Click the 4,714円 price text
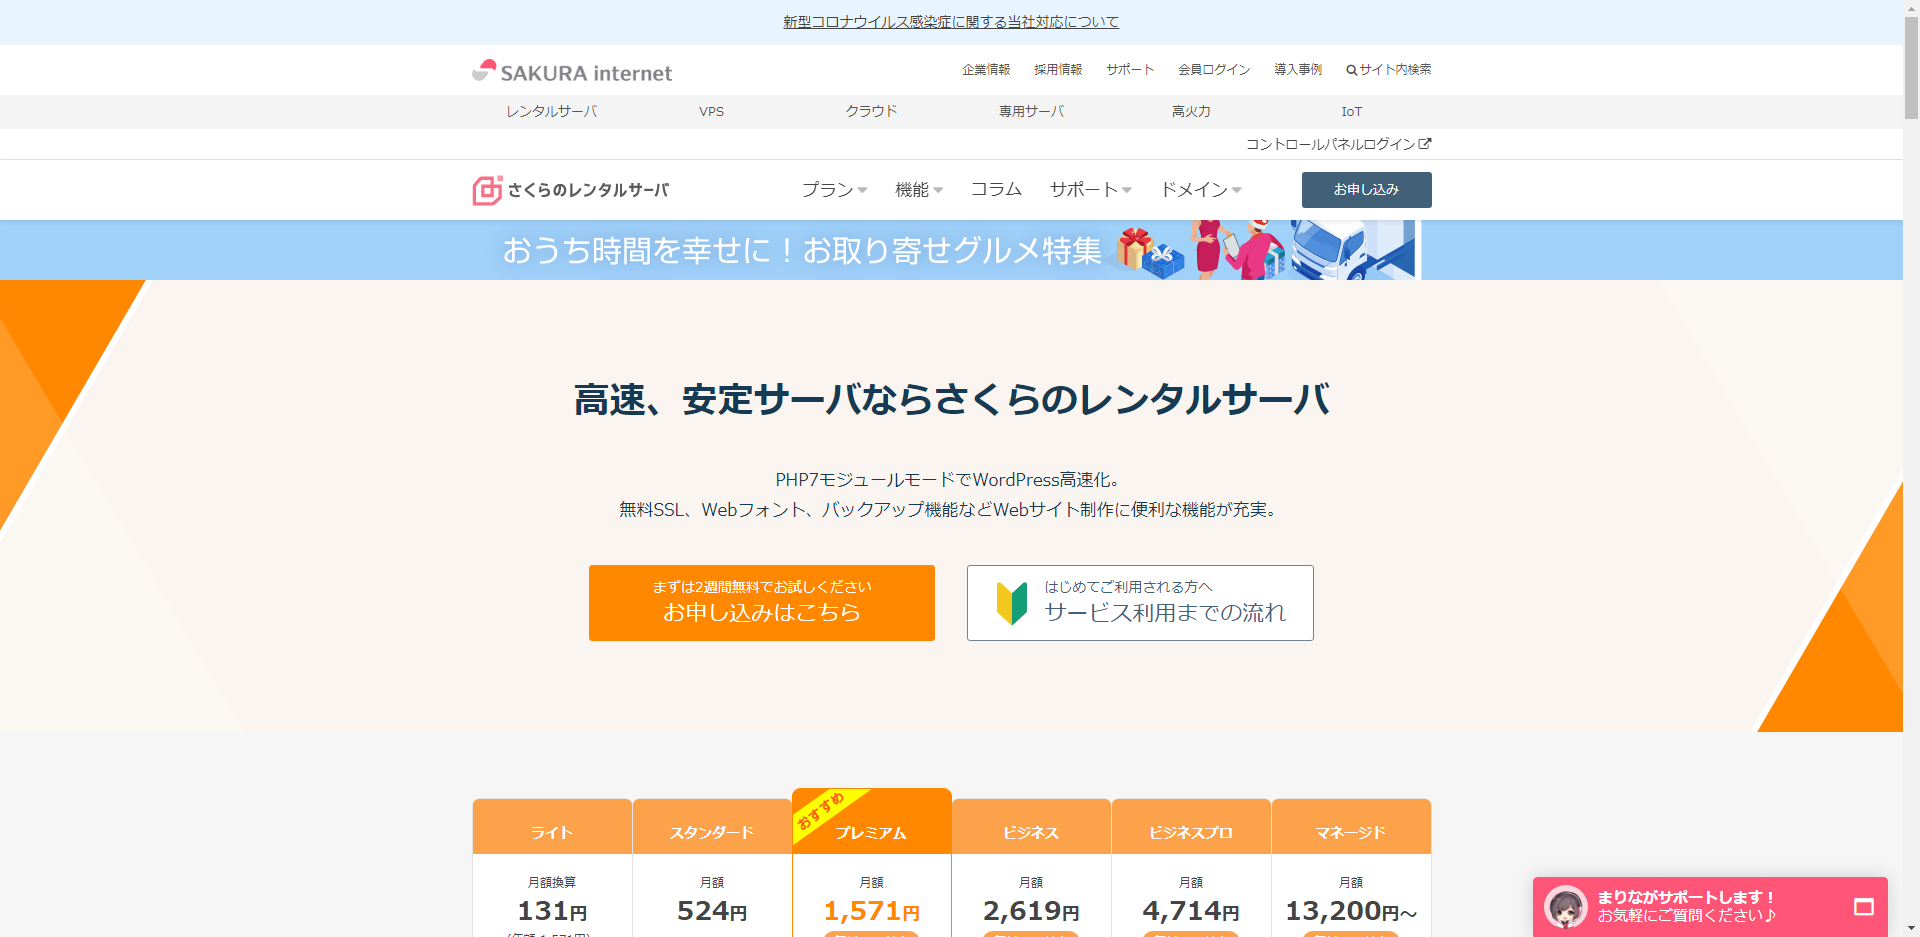This screenshot has width=1920, height=937. coord(1191,911)
